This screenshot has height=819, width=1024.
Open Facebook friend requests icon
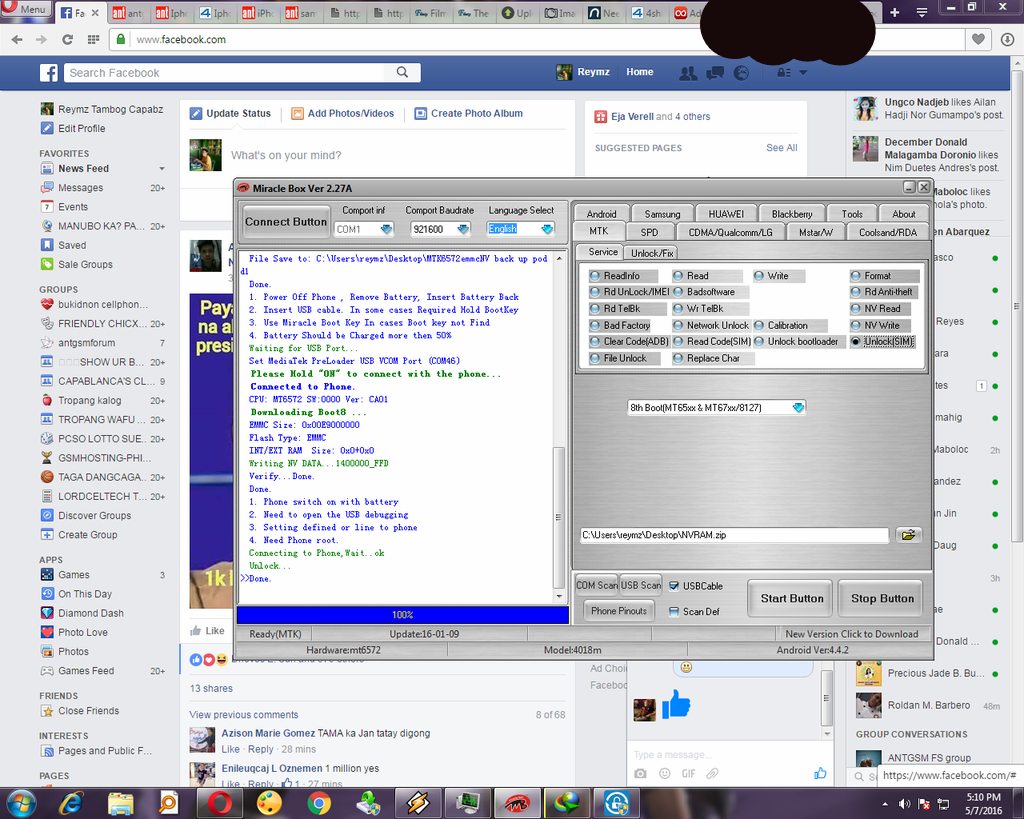point(688,72)
